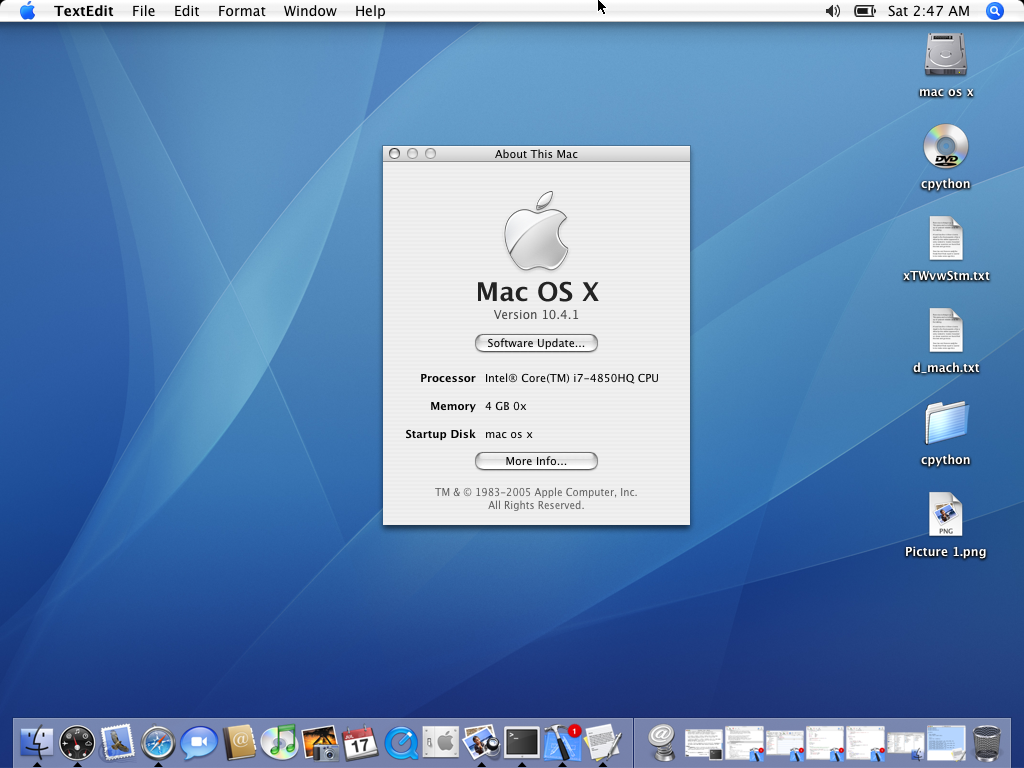The width and height of the screenshot is (1024, 768).
Task: Open System Preferences in the Dock
Action: pos(441,743)
